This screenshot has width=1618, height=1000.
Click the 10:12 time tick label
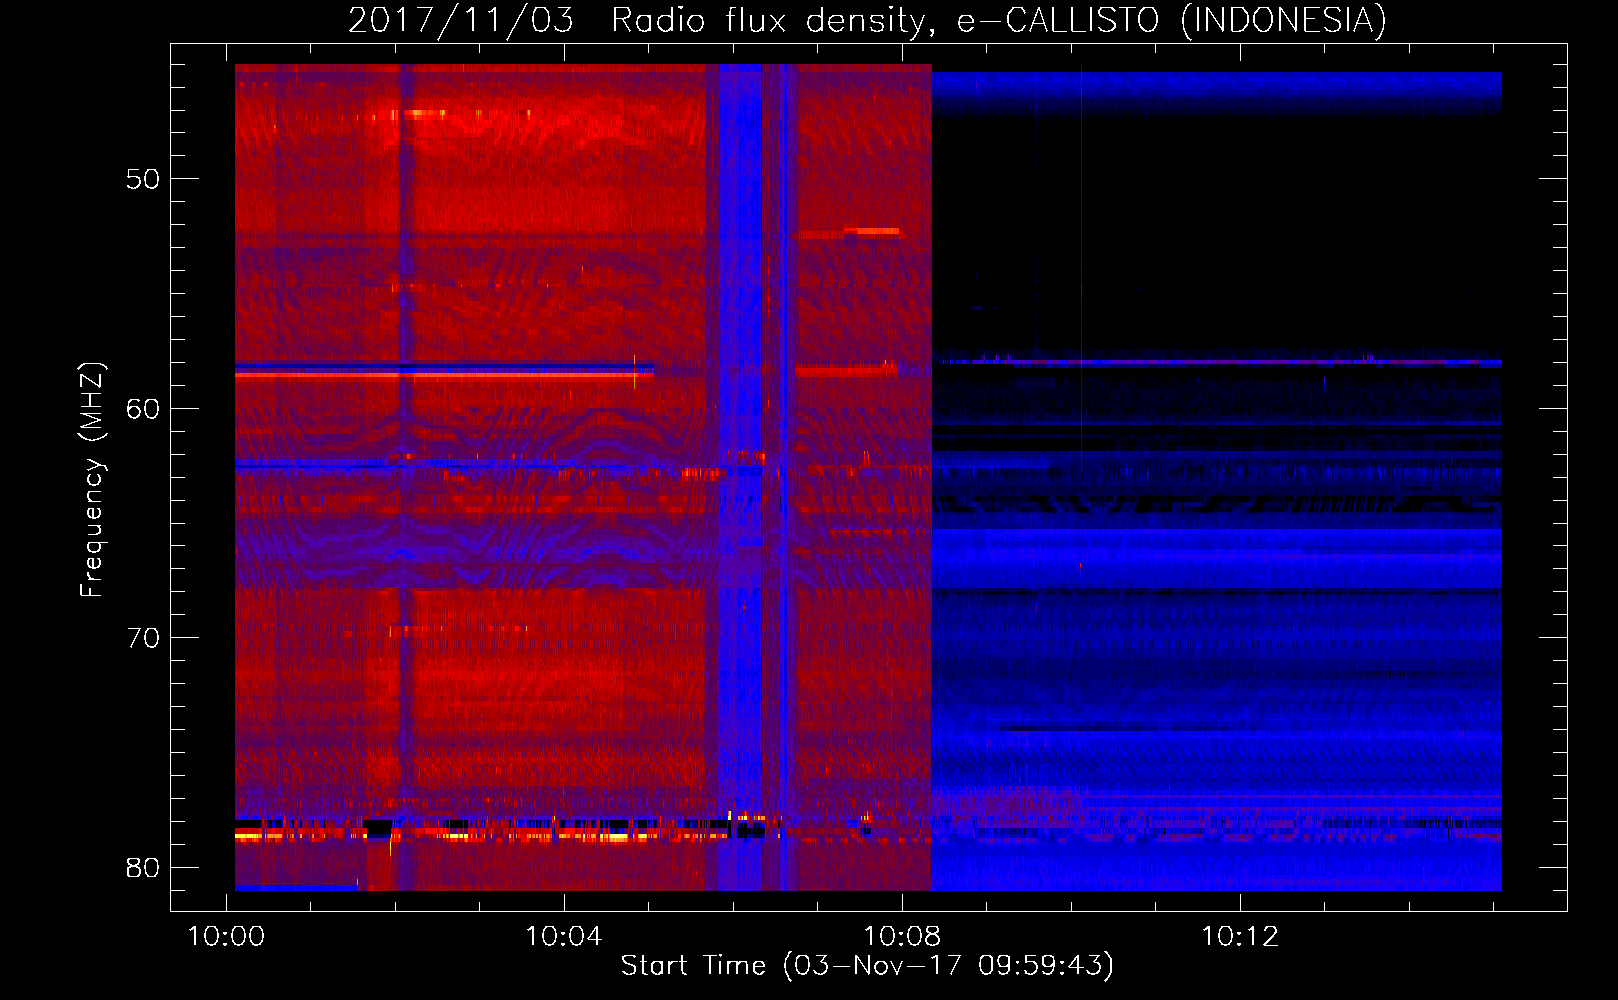coord(1240,936)
